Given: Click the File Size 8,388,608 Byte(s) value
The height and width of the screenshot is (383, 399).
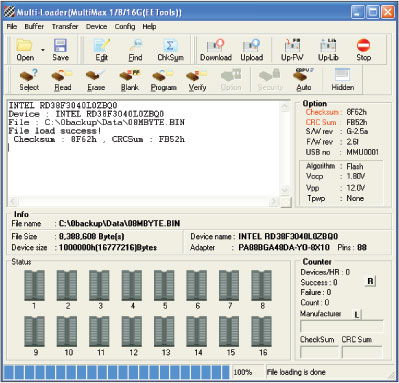Looking at the screenshot, I should pos(91,236).
